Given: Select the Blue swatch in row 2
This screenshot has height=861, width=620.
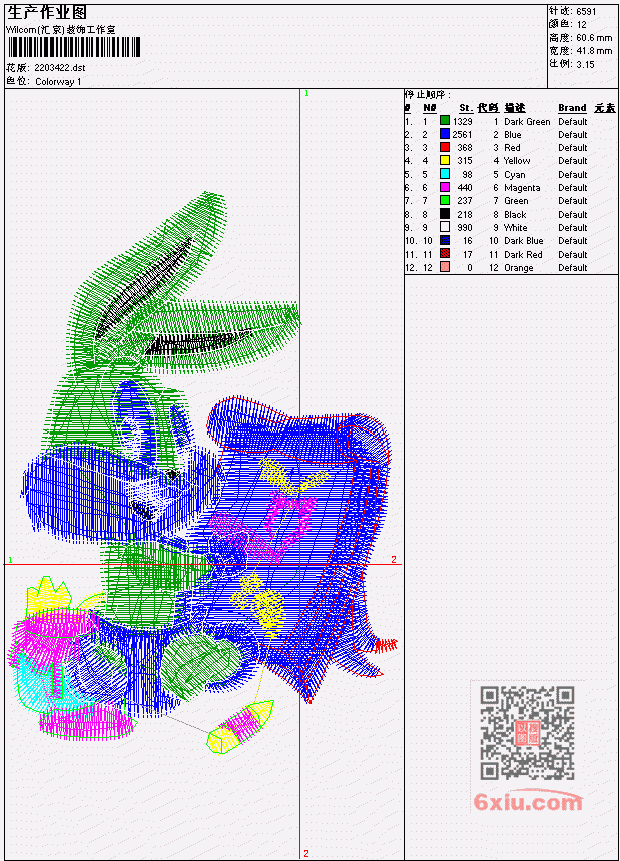Looking at the screenshot, I should pos(445,134).
